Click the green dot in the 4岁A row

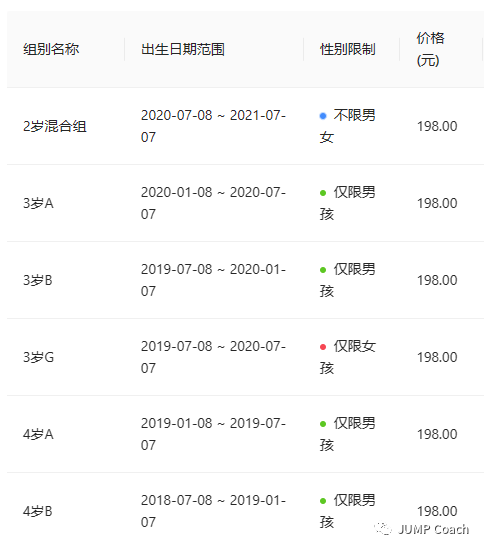[323, 424]
